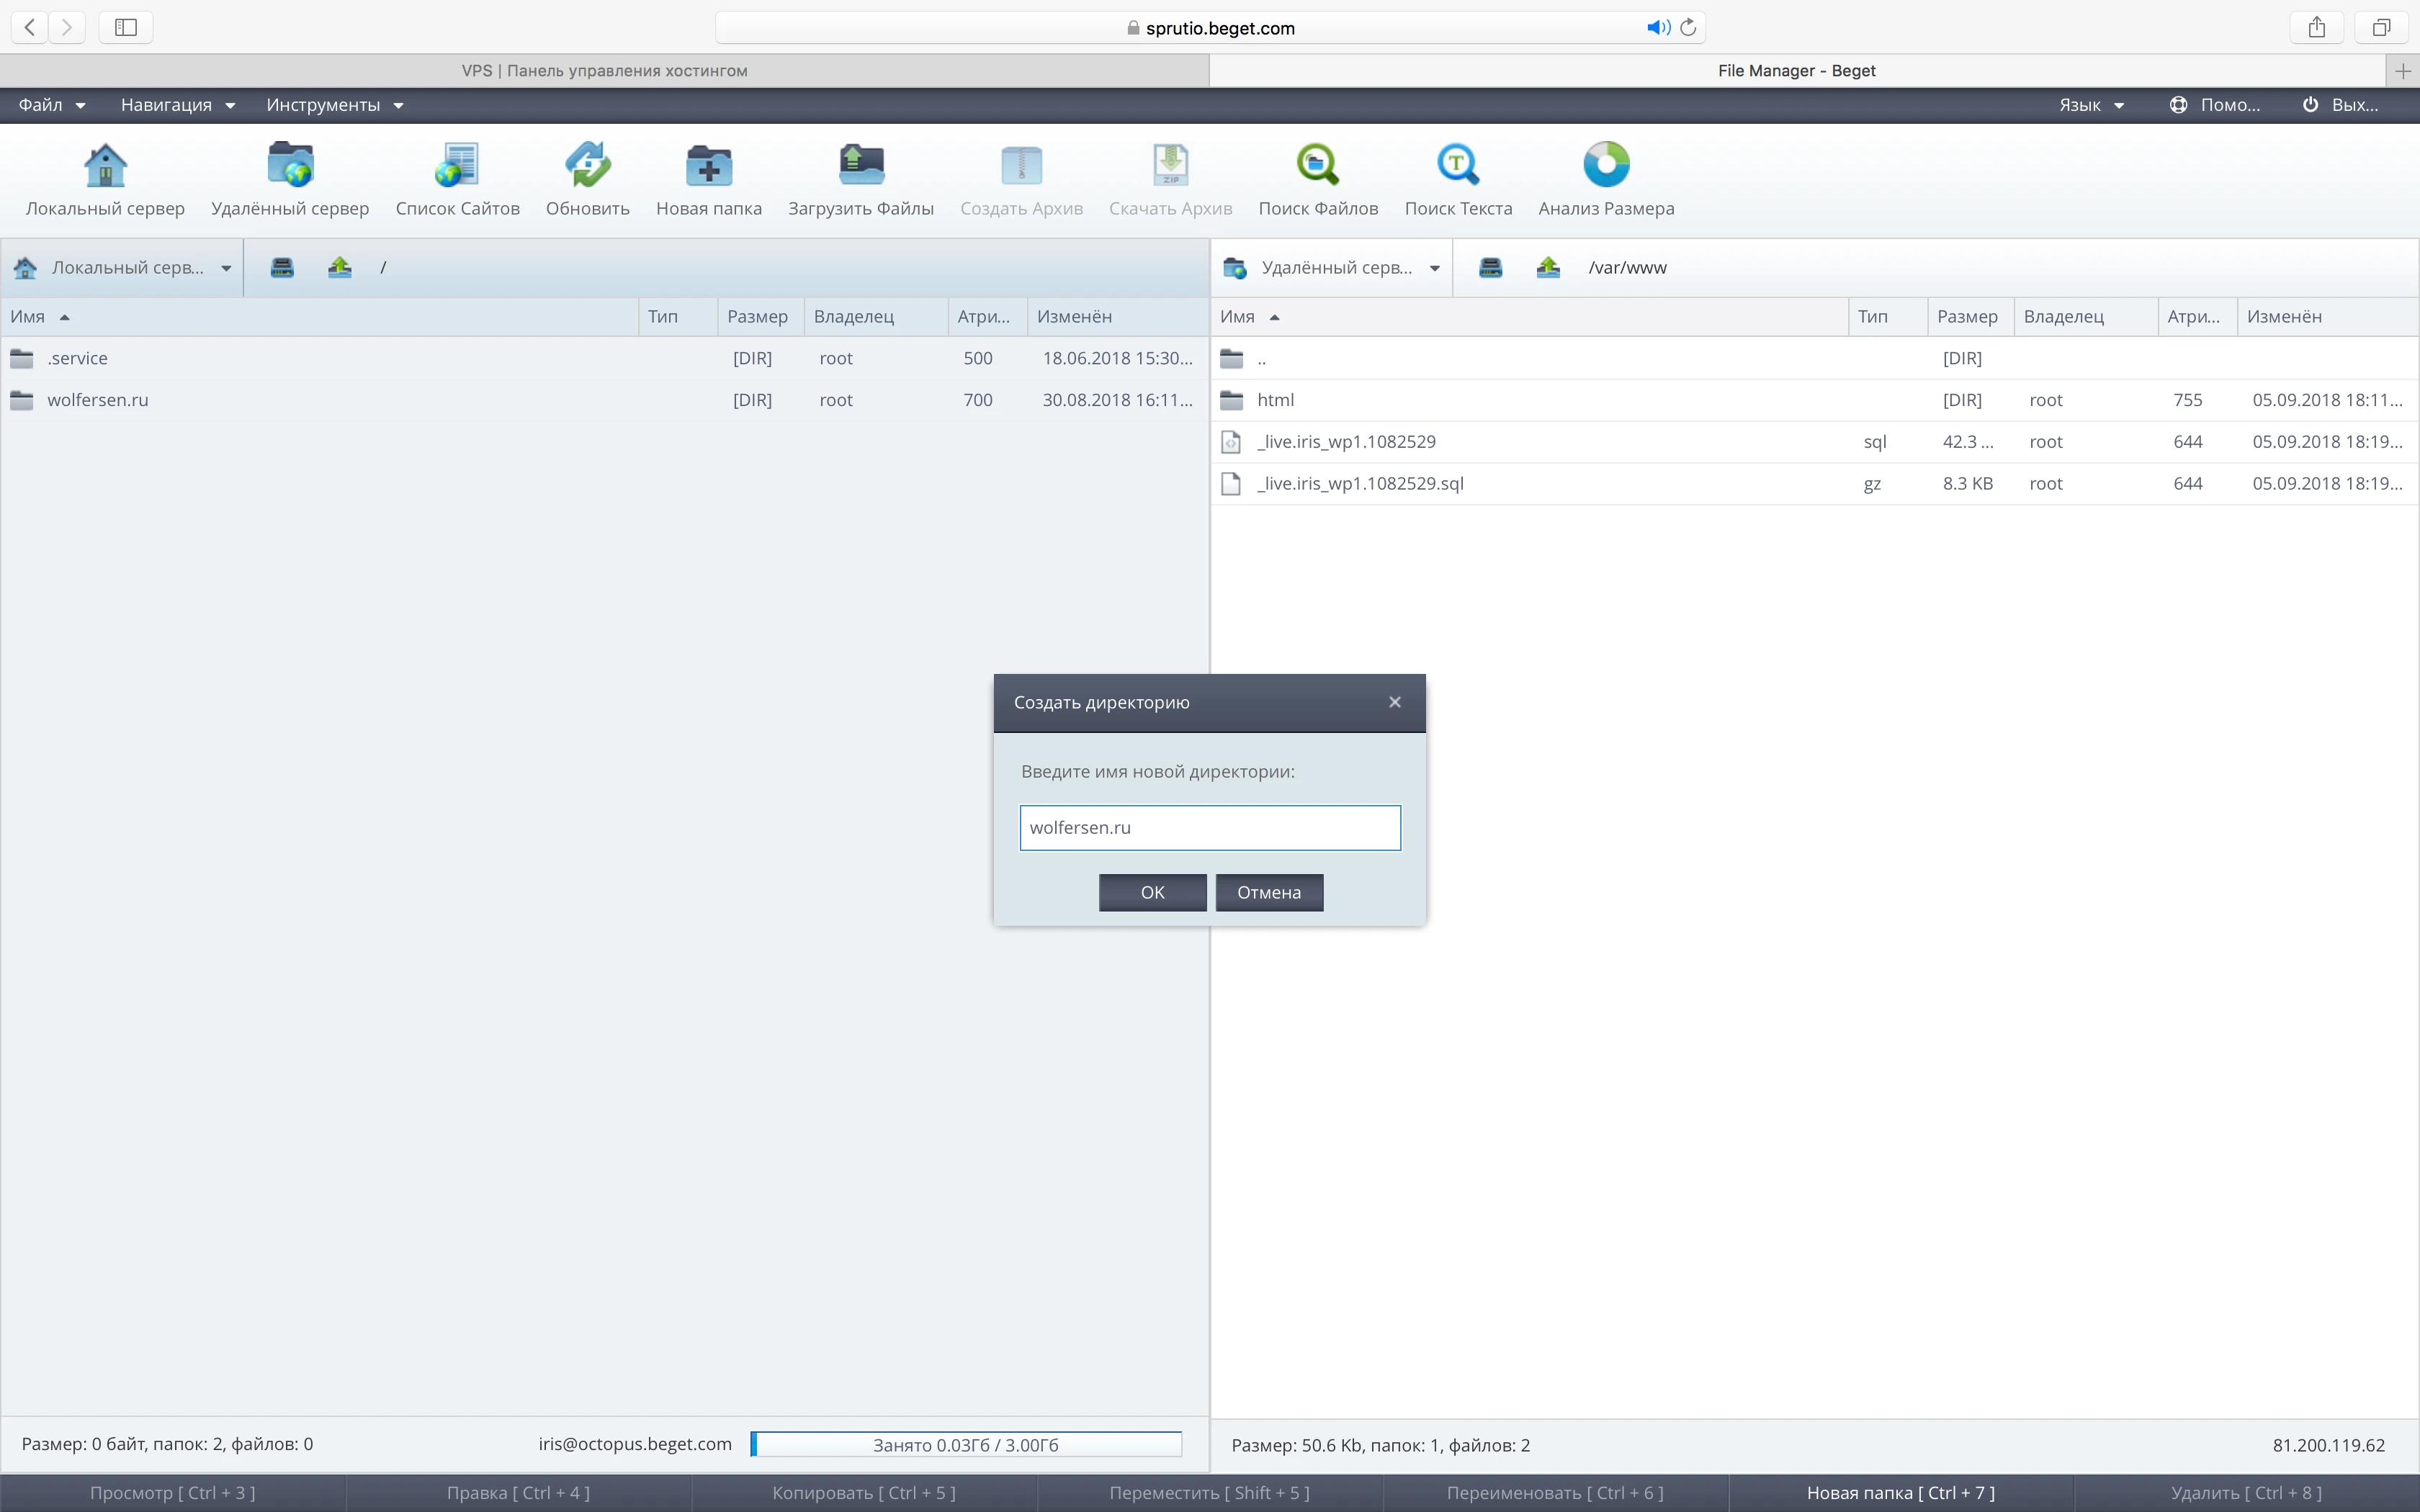The height and width of the screenshot is (1512, 2420).
Task: Open Удалённый сервер toolbar icon
Action: [x=290, y=166]
